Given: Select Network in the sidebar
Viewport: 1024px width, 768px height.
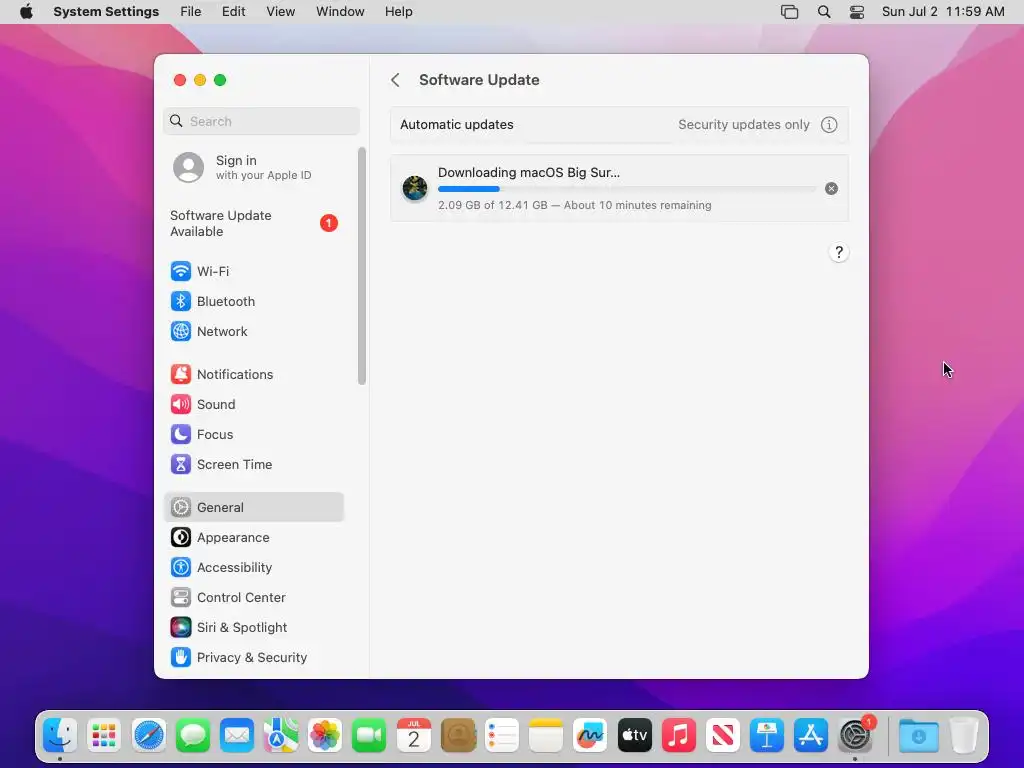Looking at the screenshot, I should coord(253,331).
